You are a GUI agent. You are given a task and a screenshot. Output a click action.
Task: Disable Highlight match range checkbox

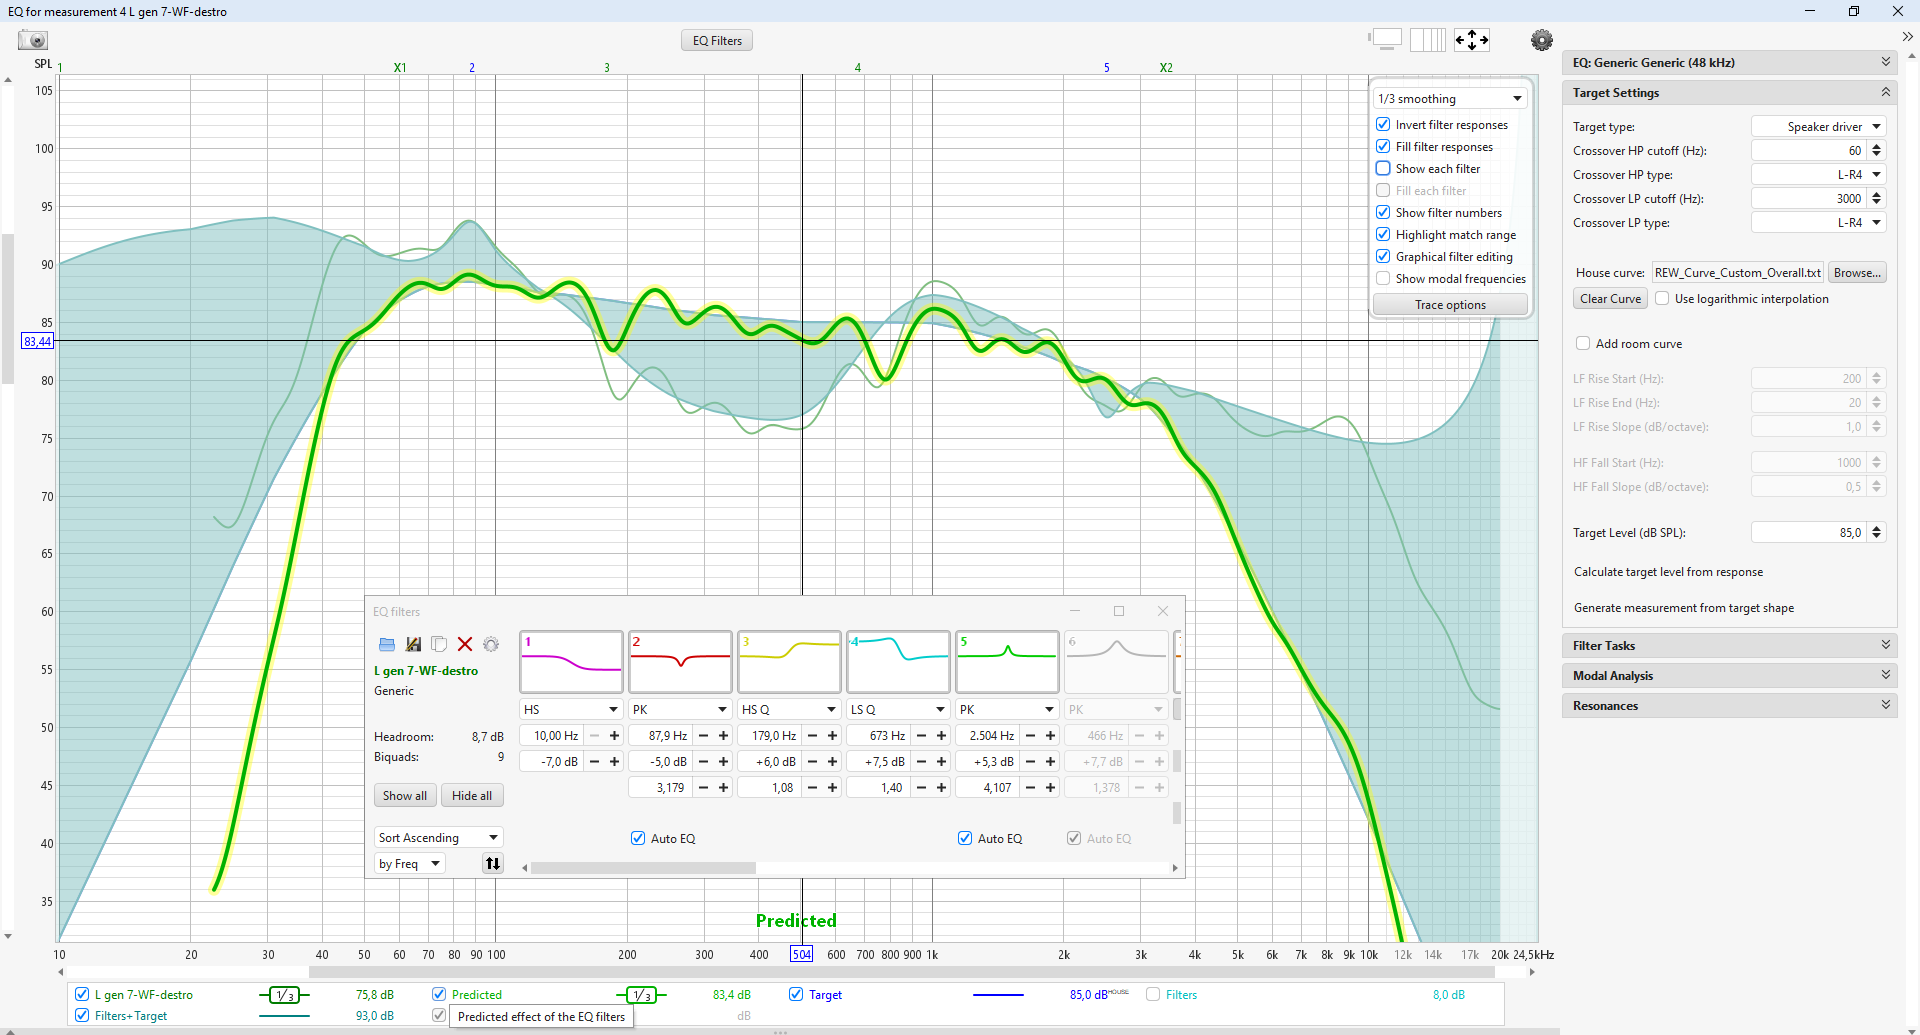pyautogui.click(x=1383, y=234)
